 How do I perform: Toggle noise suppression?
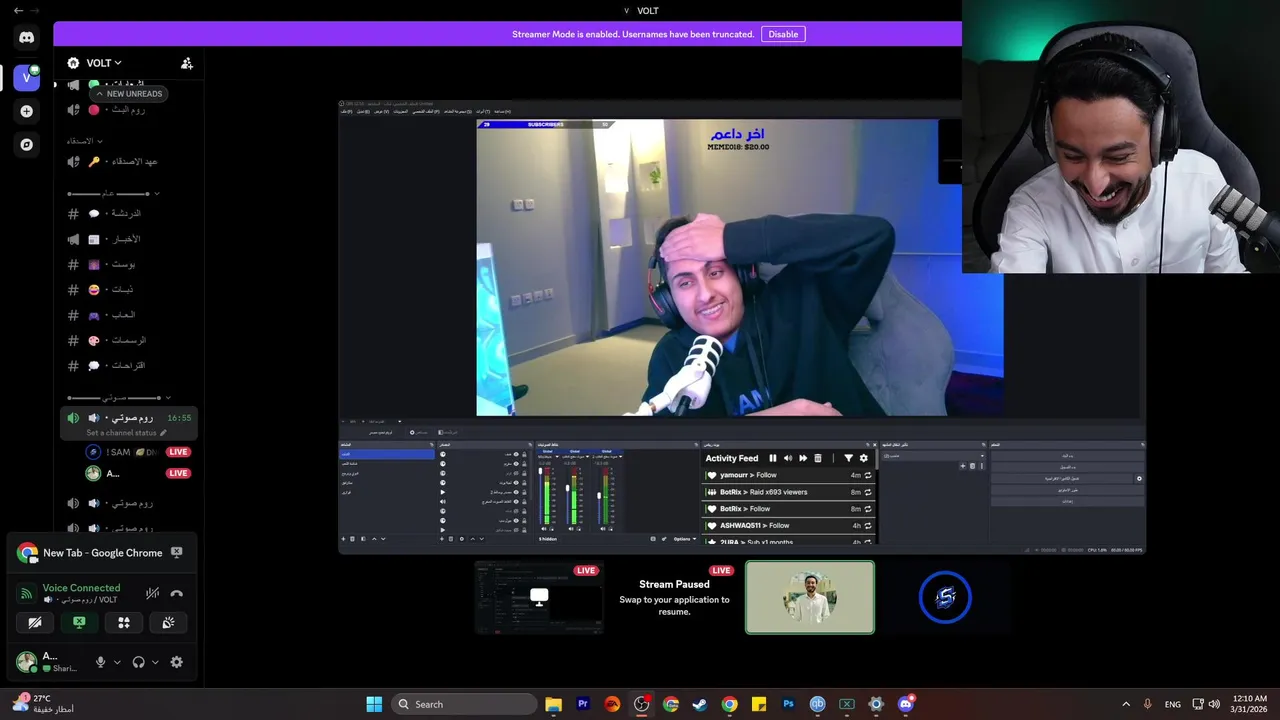pyautogui.click(x=152, y=593)
